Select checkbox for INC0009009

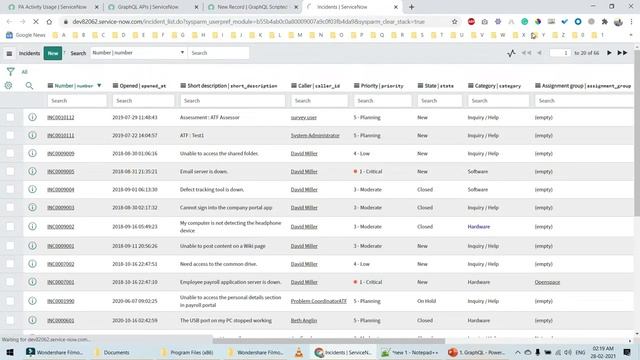pos(10,153)
